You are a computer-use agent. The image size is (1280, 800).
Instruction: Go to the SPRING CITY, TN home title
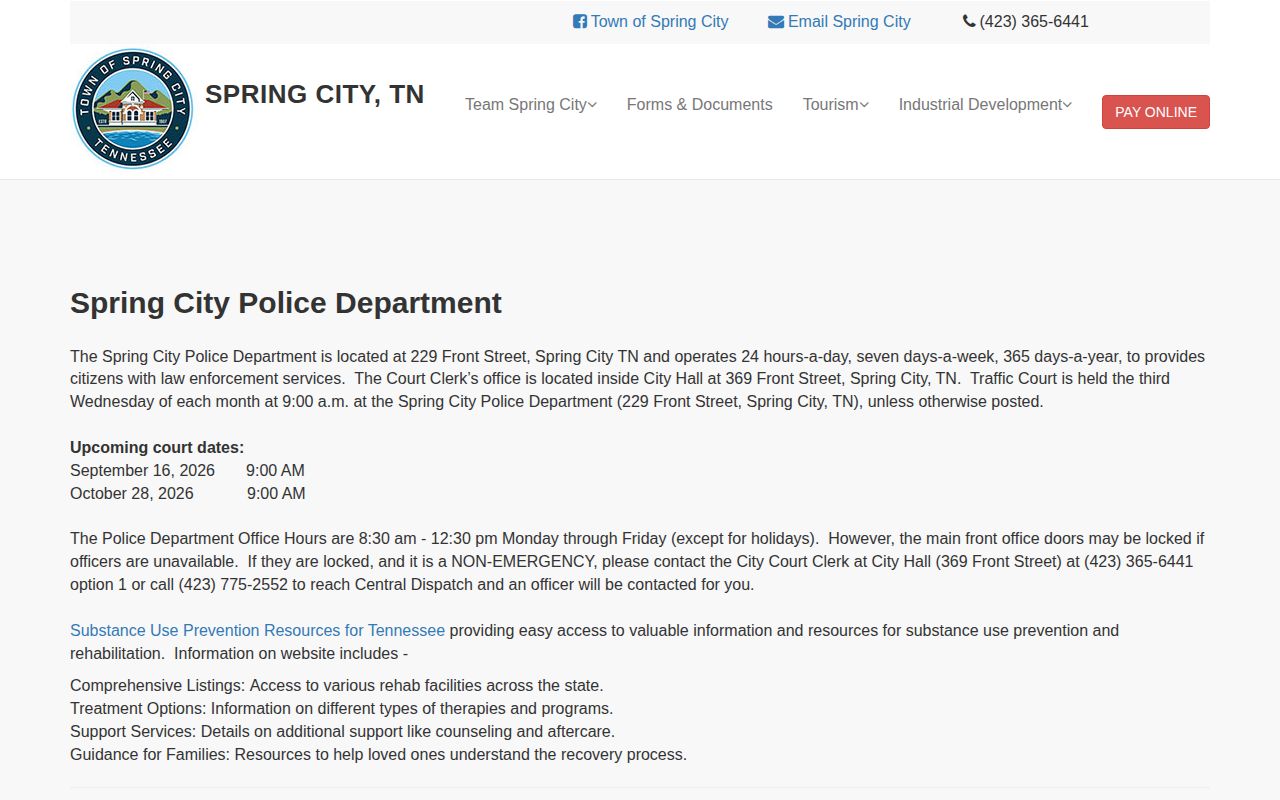pos(314,94)
